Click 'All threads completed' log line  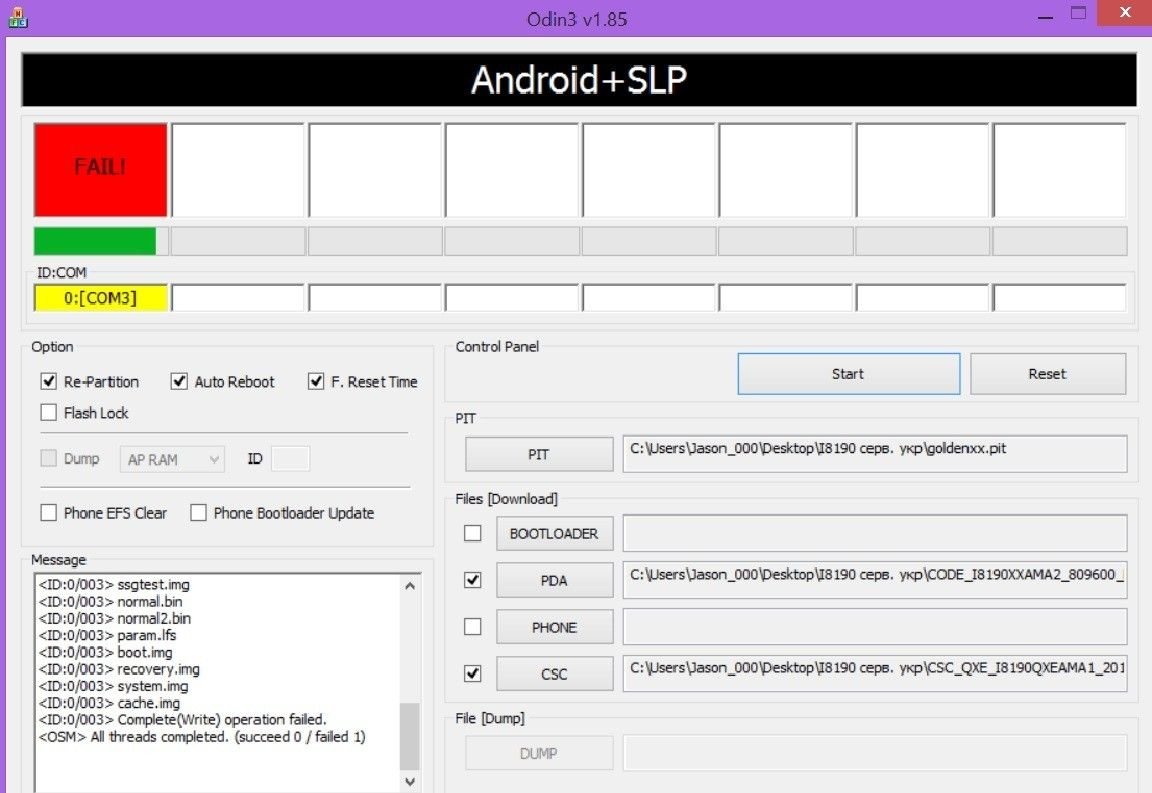pos(202,736)
